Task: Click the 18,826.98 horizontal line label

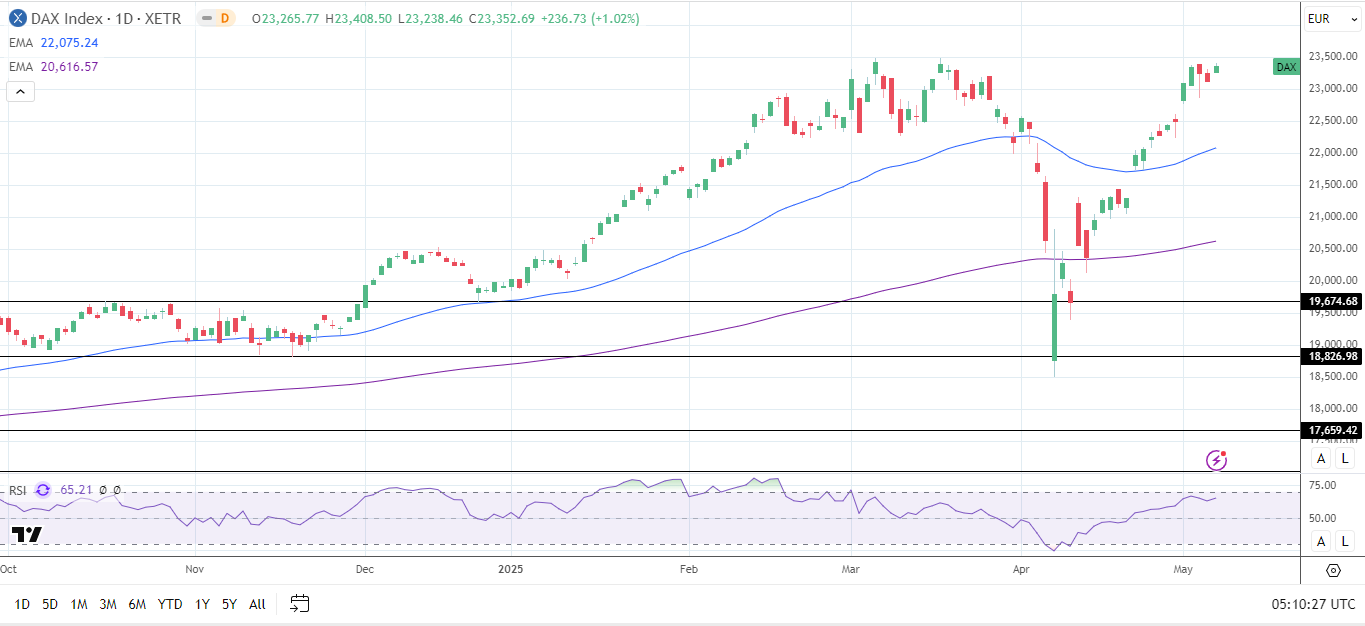Action: tap(1333, 356)
